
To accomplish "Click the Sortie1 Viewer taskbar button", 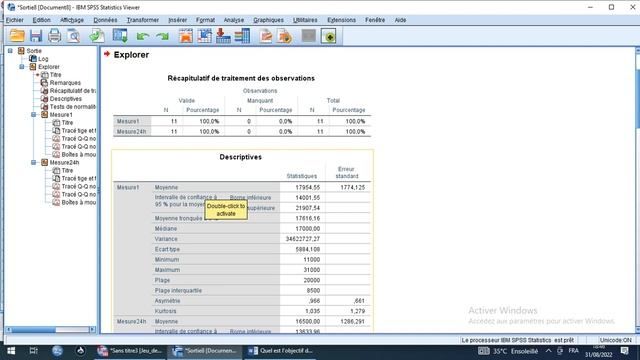I will (x=205, y=351).
